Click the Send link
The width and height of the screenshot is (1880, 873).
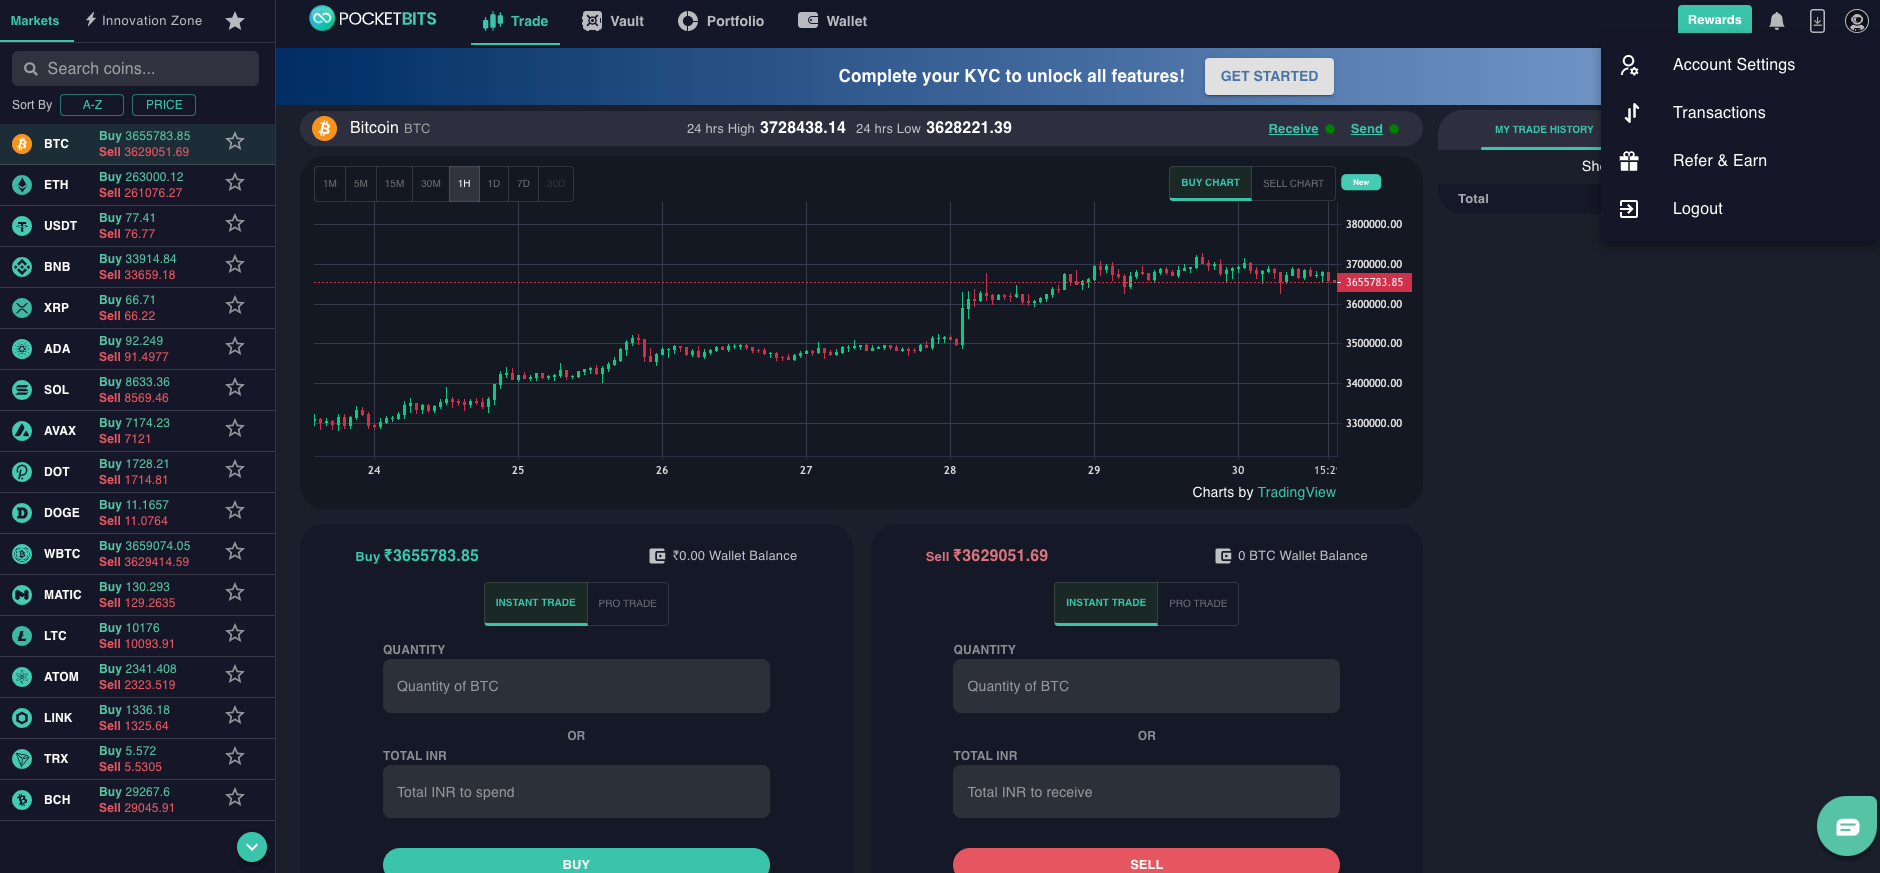1366,129
